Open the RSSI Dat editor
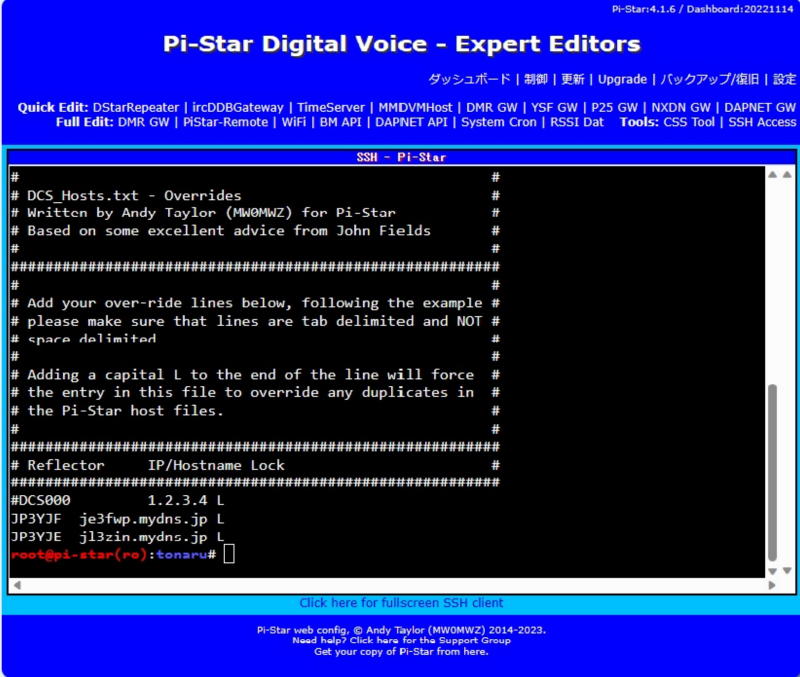This screenshot has width=800, height=677. [x=577, y=122]
